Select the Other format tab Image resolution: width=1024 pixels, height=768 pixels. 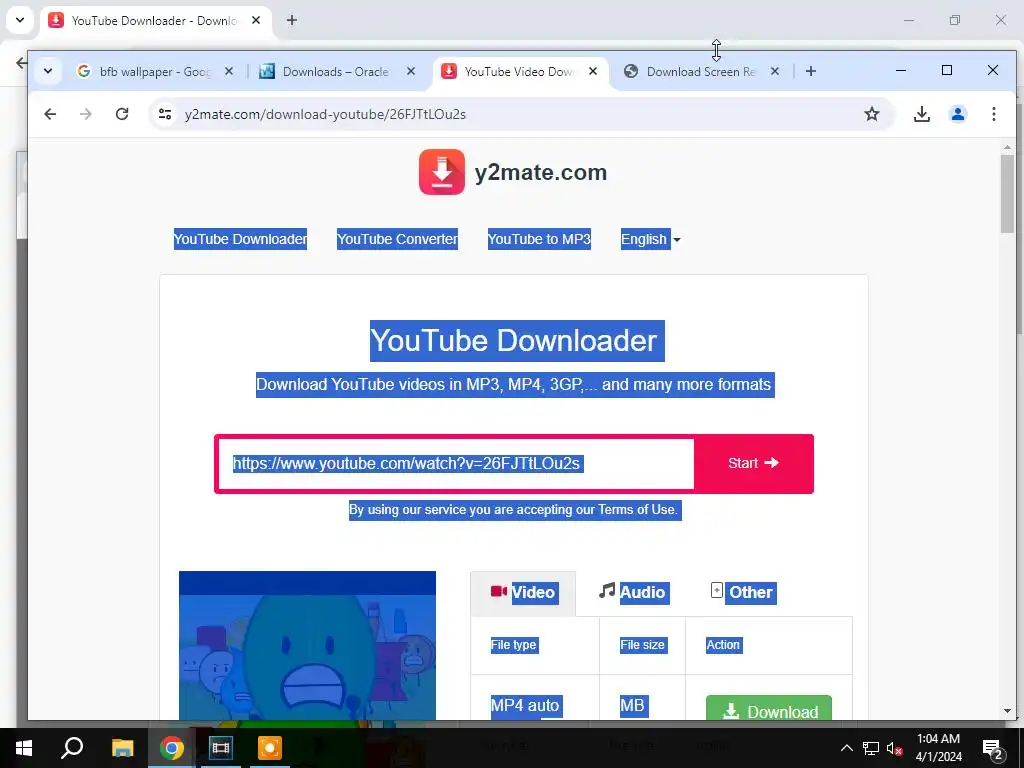pyautogui.click(x=743, y=592)
